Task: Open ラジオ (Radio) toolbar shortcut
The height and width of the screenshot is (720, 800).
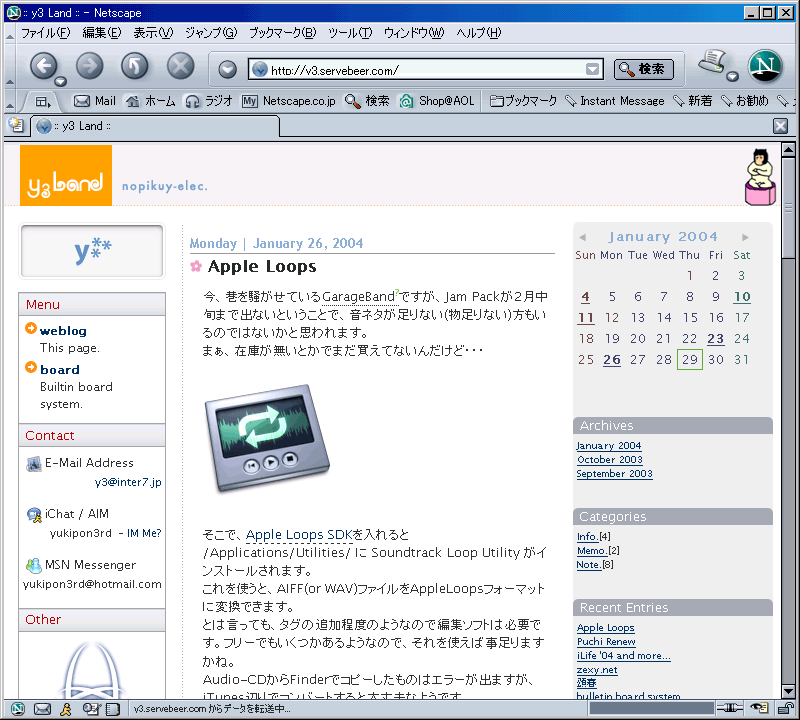Action: (209, 101)
